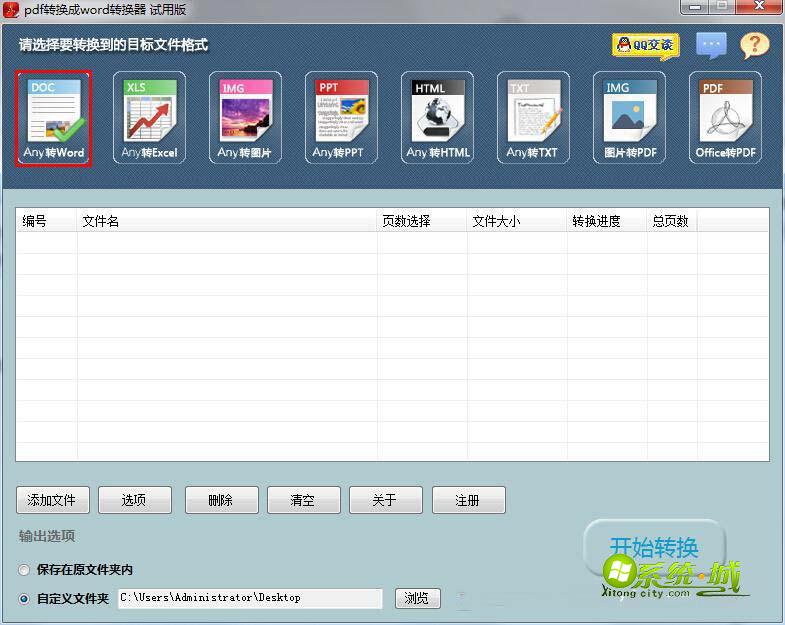The width and height of the screenshot is (785, 625).
Task: Click the 添加文件 button
Action: (x=53, y=500)
